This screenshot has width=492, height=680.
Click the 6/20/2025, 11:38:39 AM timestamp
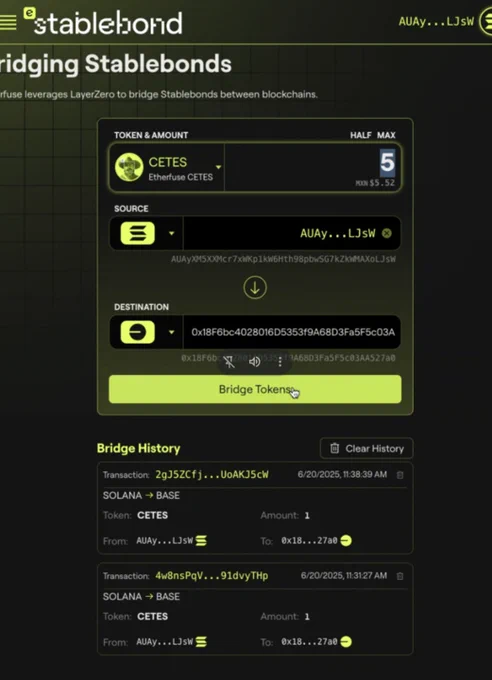tap(342, 474)
